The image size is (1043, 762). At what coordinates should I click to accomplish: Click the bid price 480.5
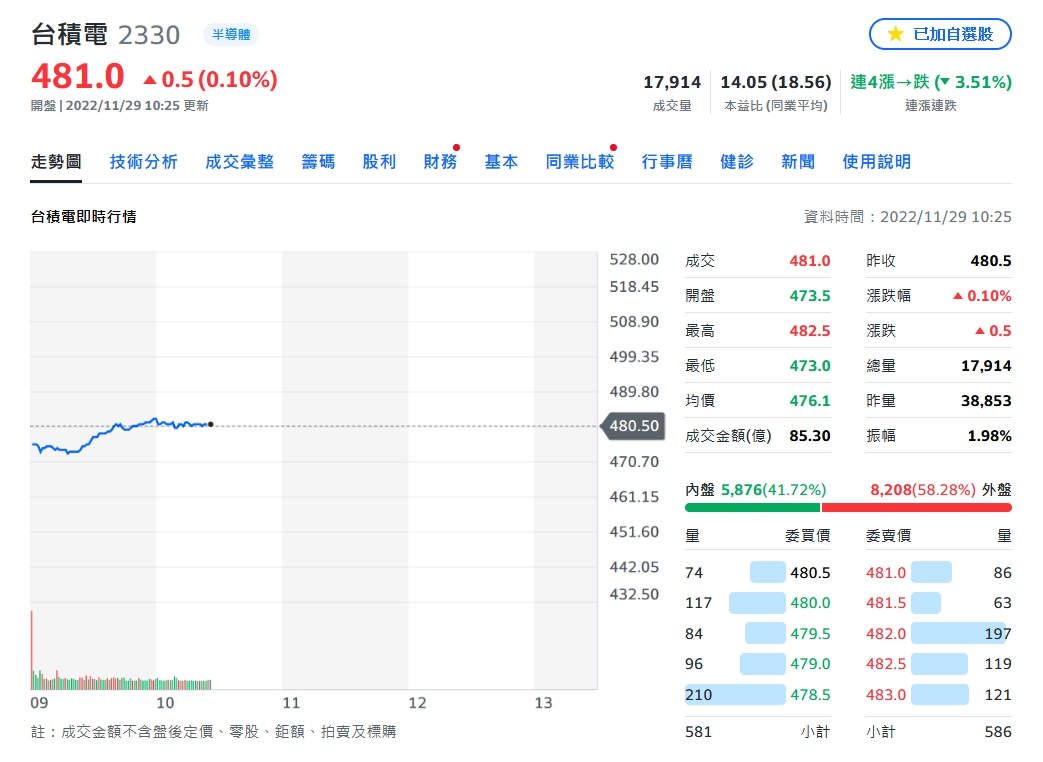810,572
